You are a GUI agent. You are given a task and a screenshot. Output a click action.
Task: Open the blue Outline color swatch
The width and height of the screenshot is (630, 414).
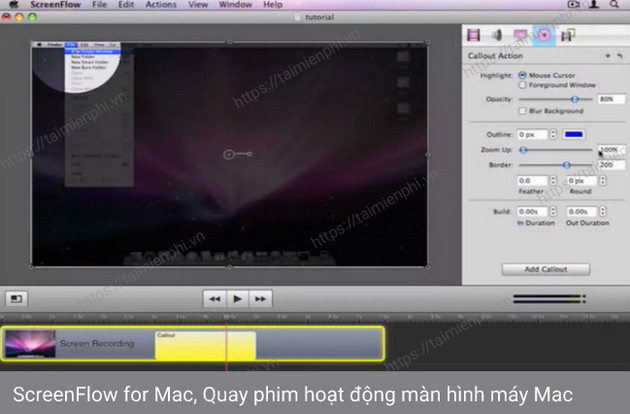coord(574,134)
